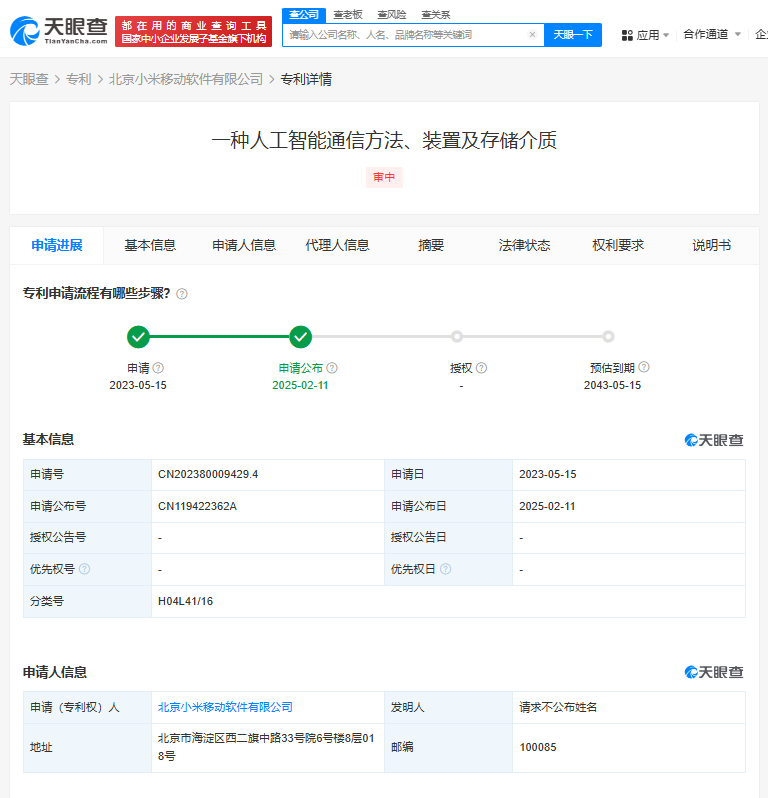Viewport: 768px width, 798px height.
Task: Click the 申请公布 completed step marker
Action: point(300,337)
